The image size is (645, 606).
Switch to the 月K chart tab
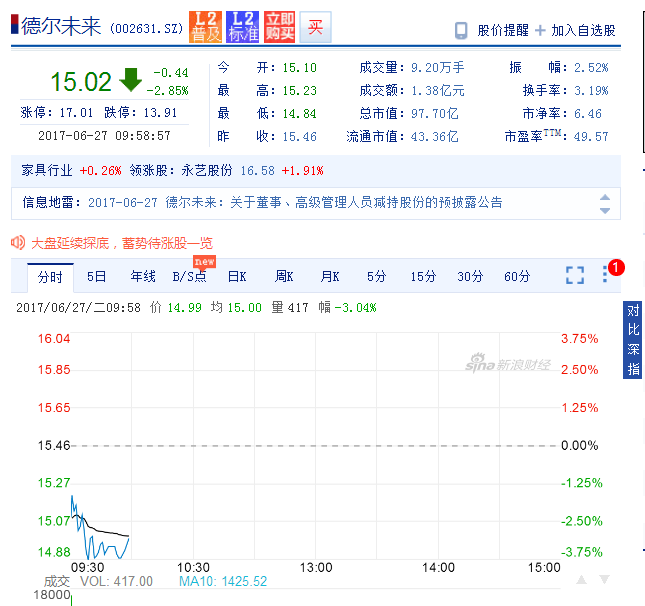[x=330, y=276]
